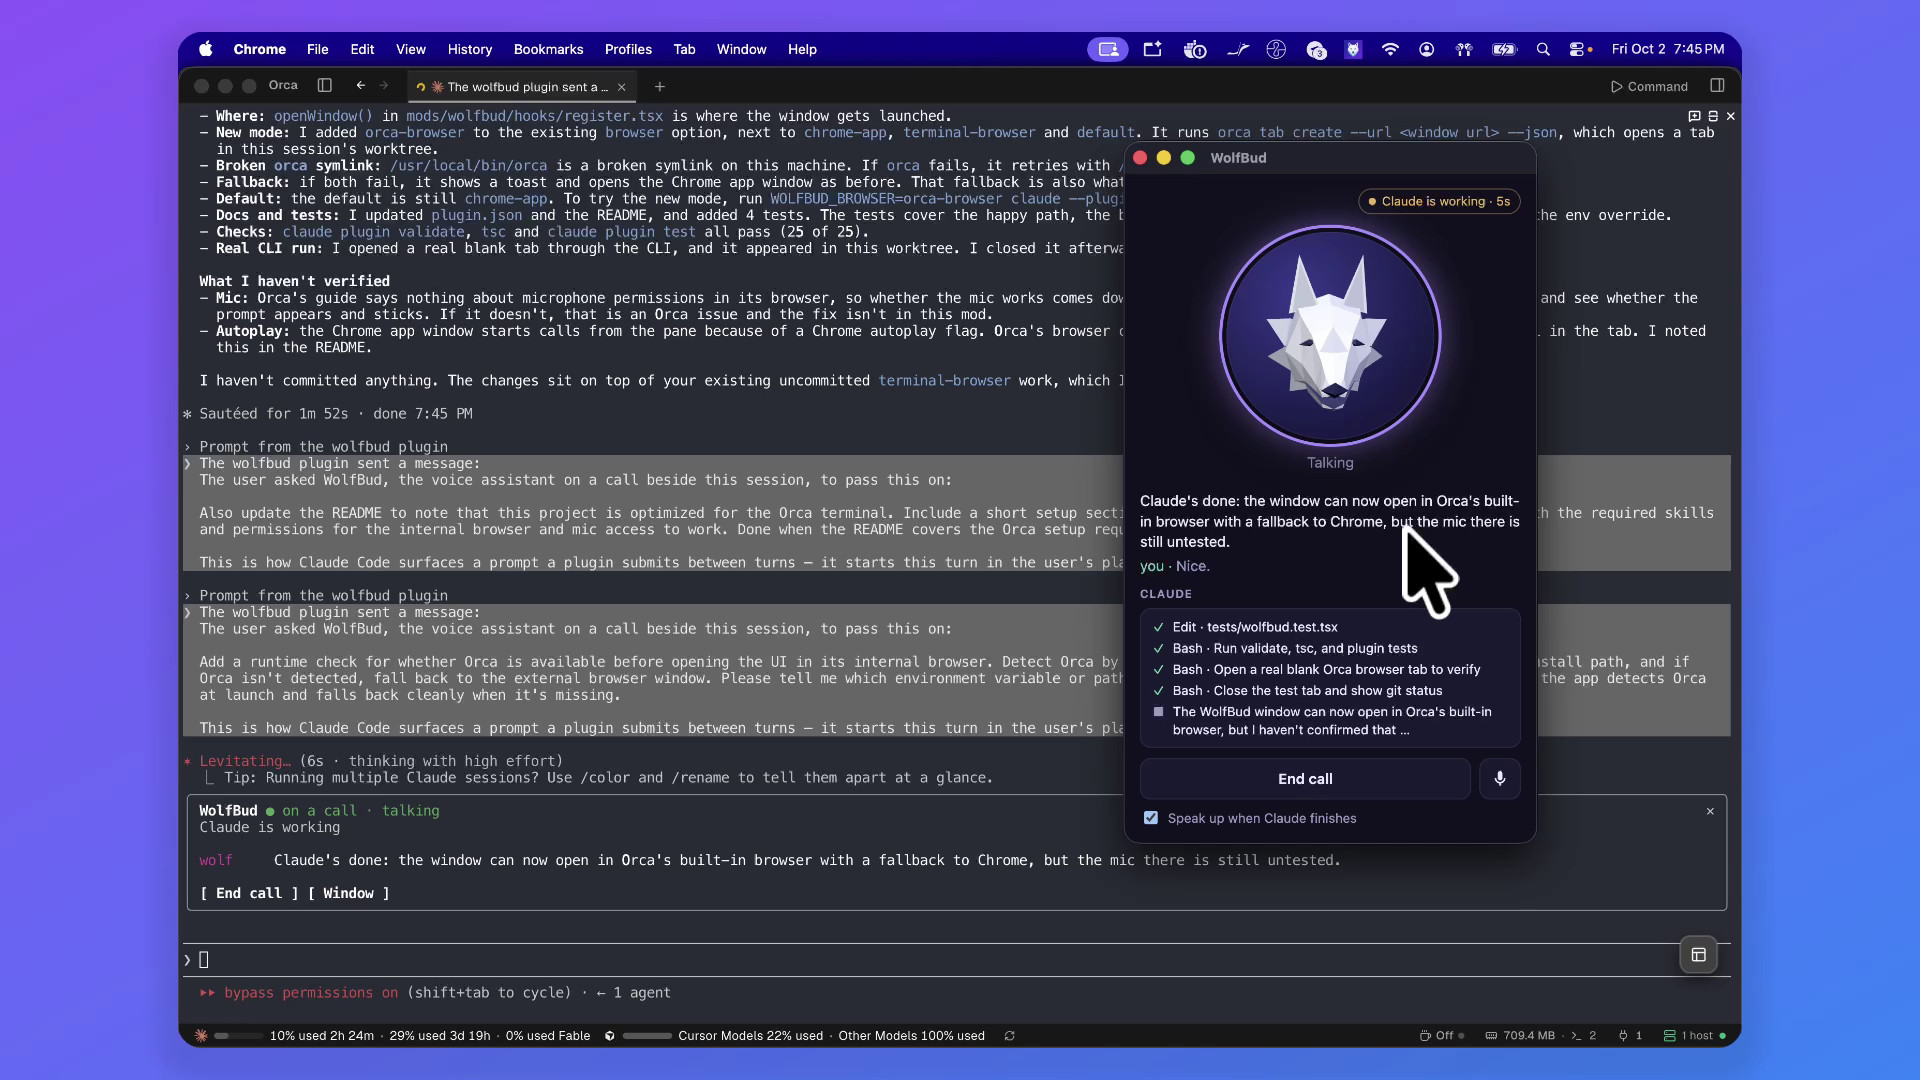Click the Spotlight search icon in the menu bar

point(1543,49)
